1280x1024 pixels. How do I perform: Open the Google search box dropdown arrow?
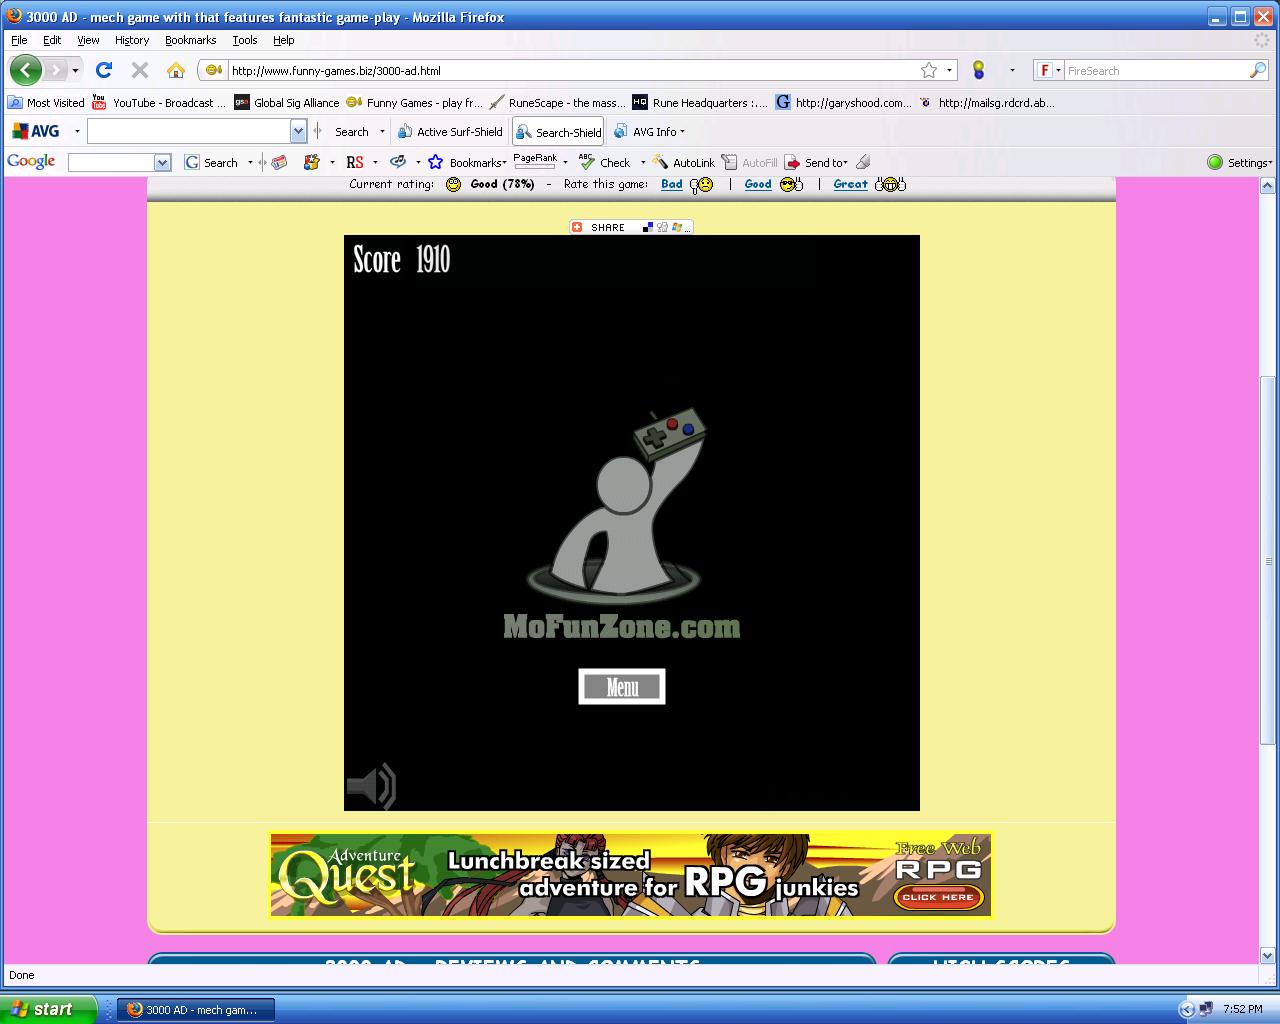pos(163,162)
